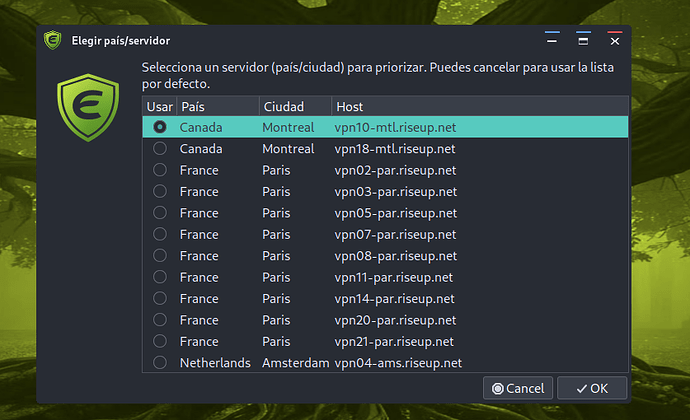Enable radio button for vpn05-par.riseup.net
Screen dimensions: 690x420
click(160, 213)
